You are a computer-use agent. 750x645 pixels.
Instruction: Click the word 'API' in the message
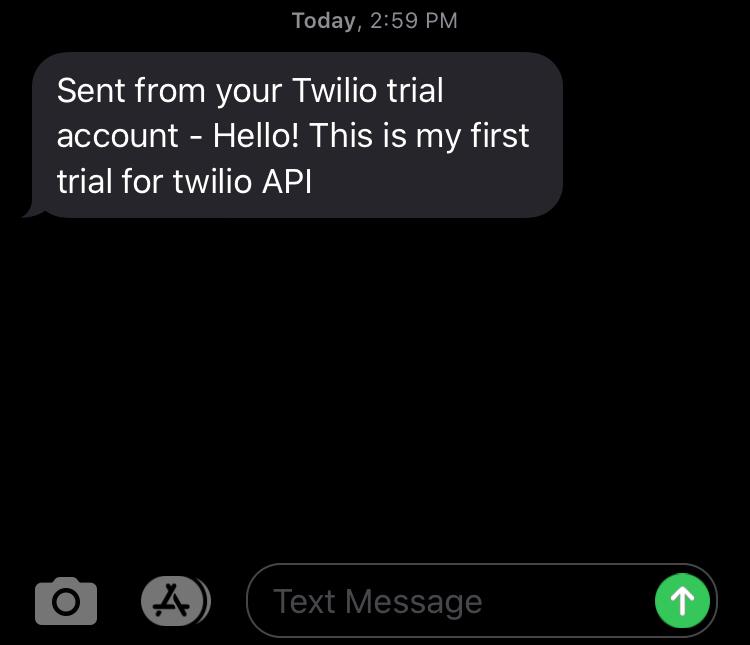(x=287, y=181)
